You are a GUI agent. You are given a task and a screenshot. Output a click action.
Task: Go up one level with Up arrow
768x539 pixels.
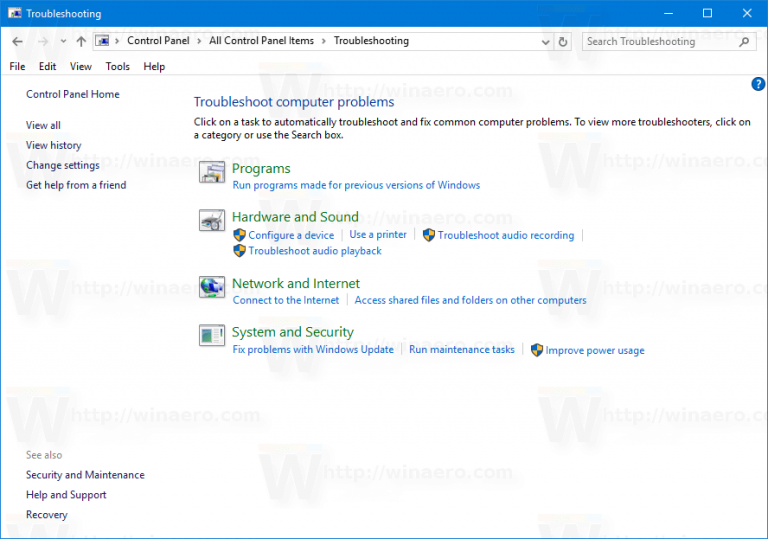[81, 41]
